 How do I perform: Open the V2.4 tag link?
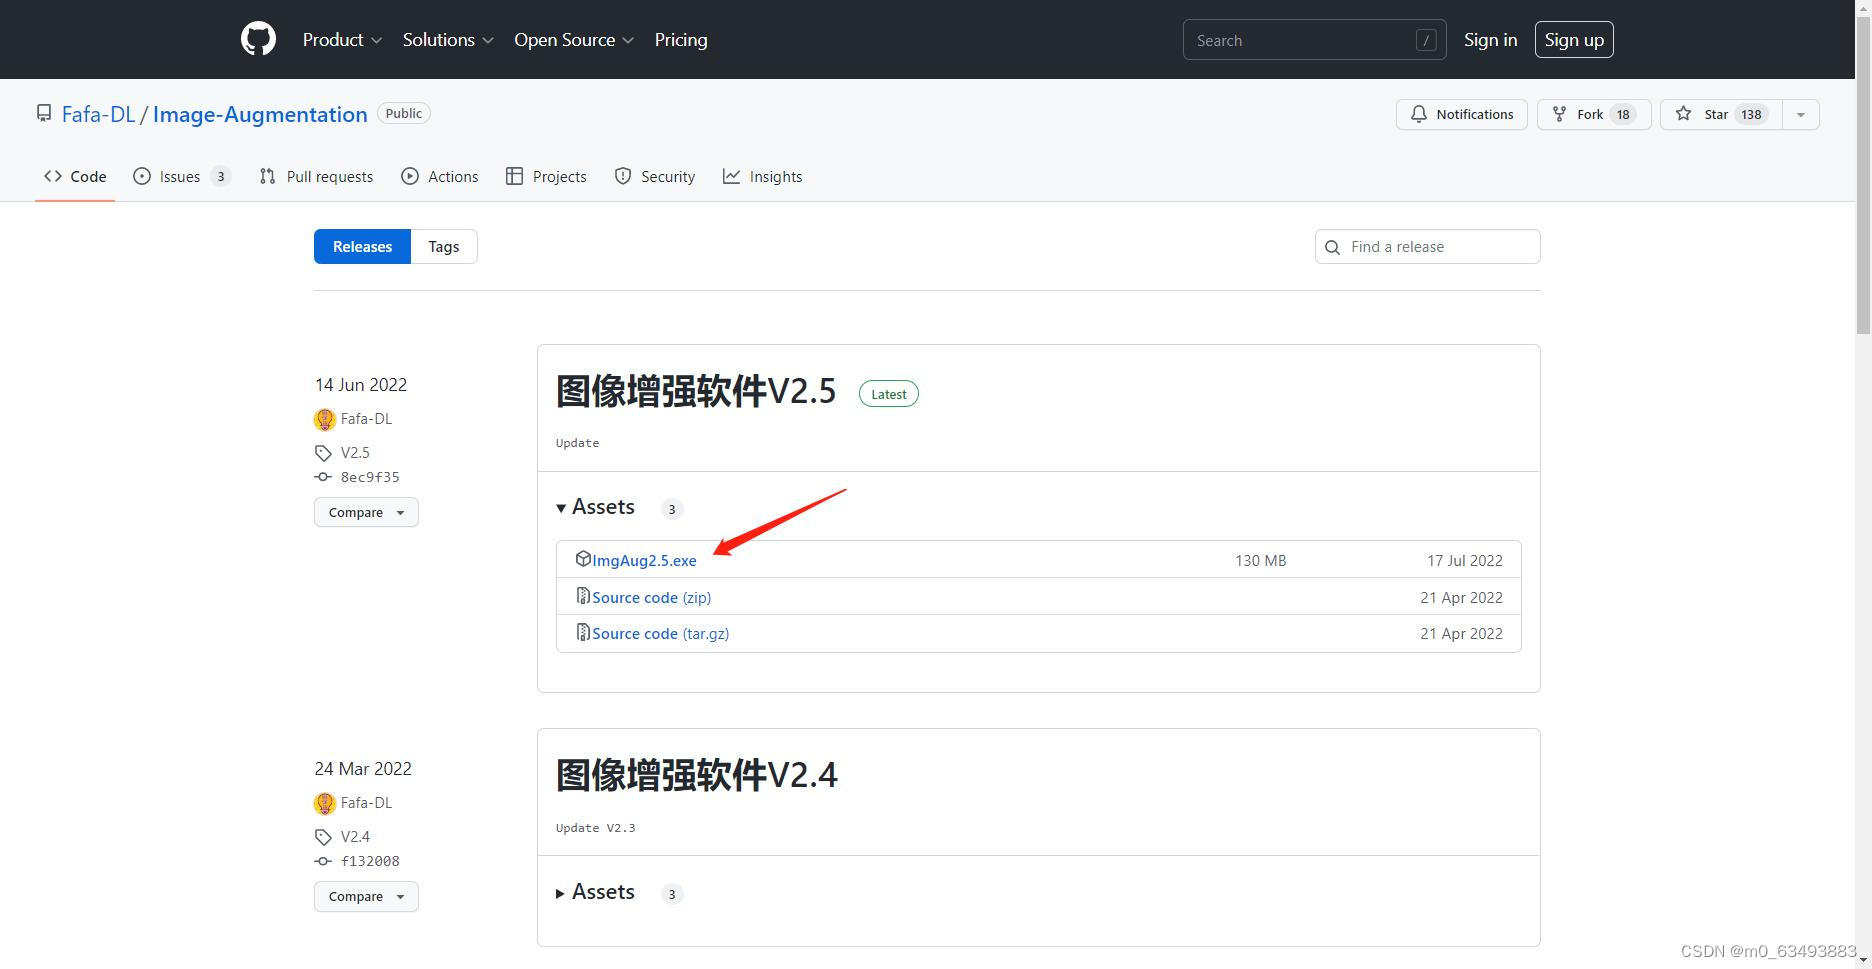[x=355, y=836]
